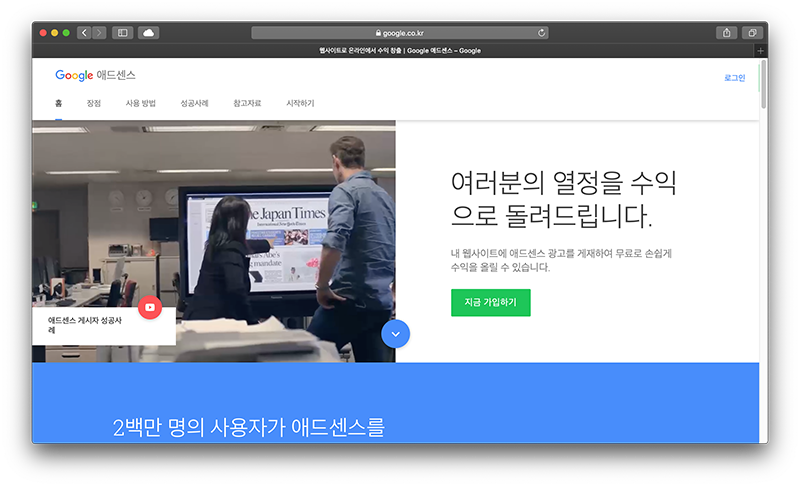The image size is (800, 486).
Task: Open the 참고자료 tab
Action: (x=247, y=104)
